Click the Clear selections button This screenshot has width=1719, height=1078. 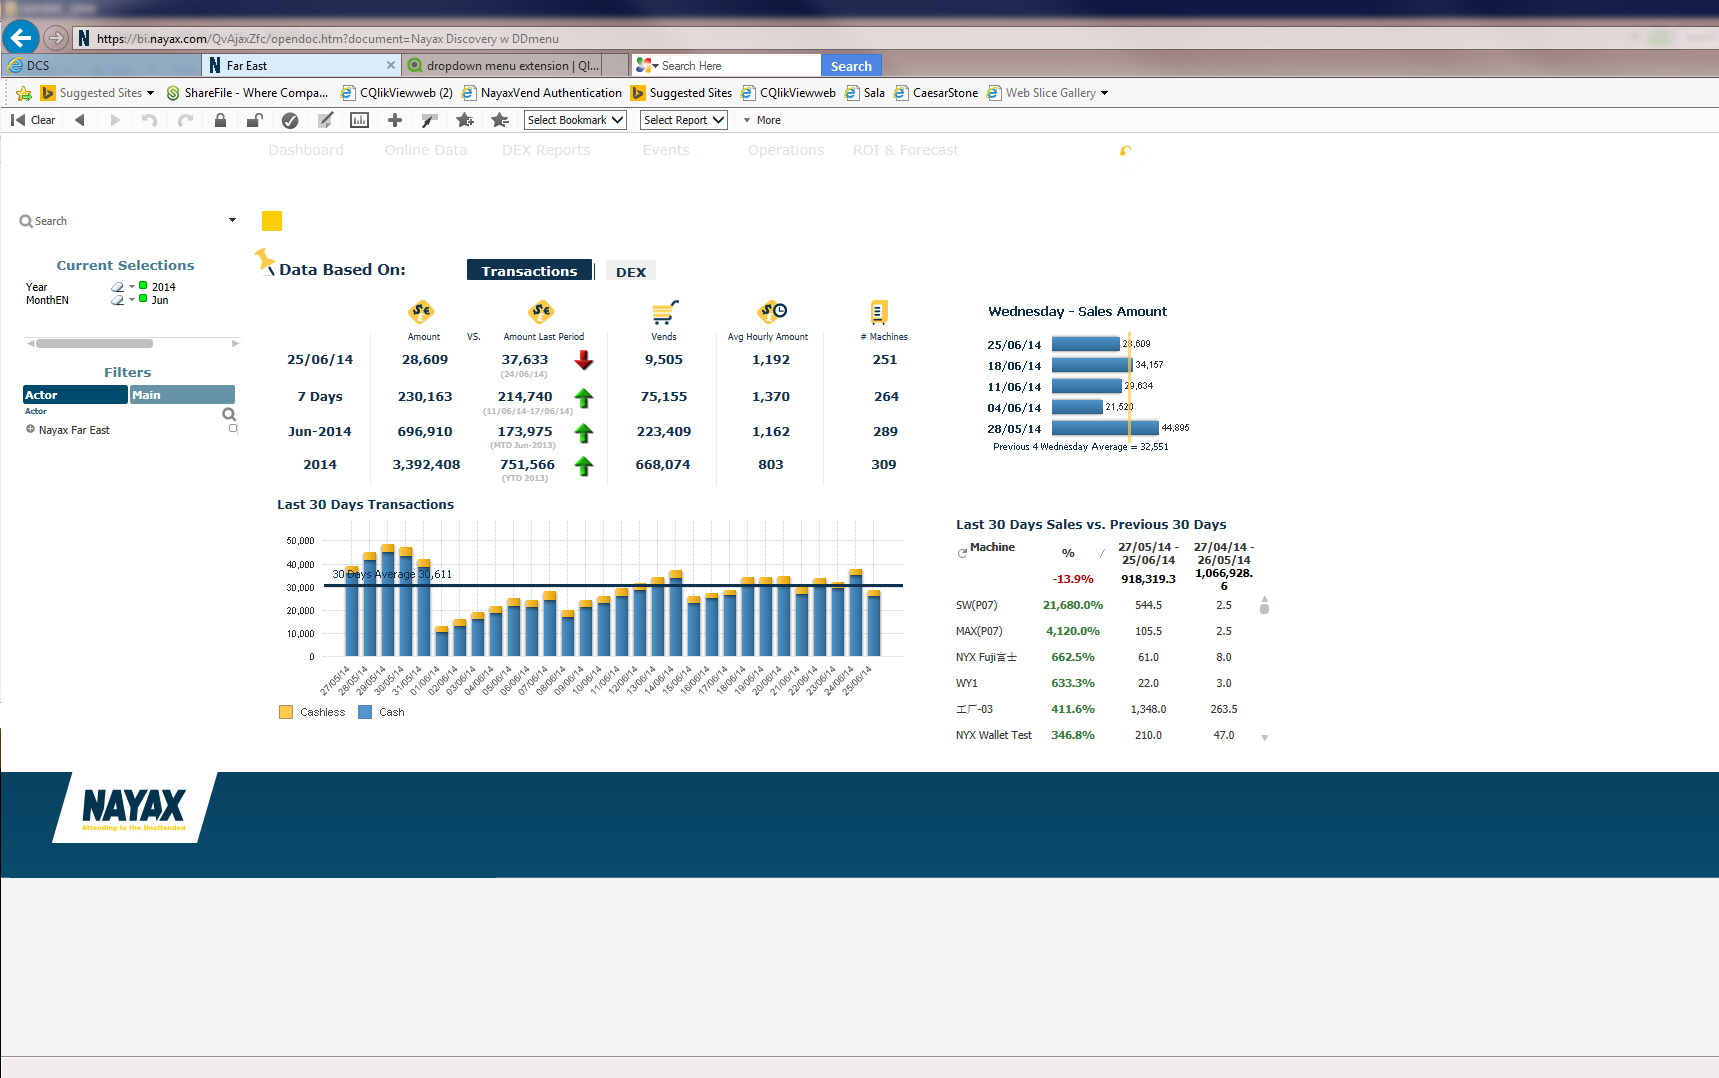33,120
